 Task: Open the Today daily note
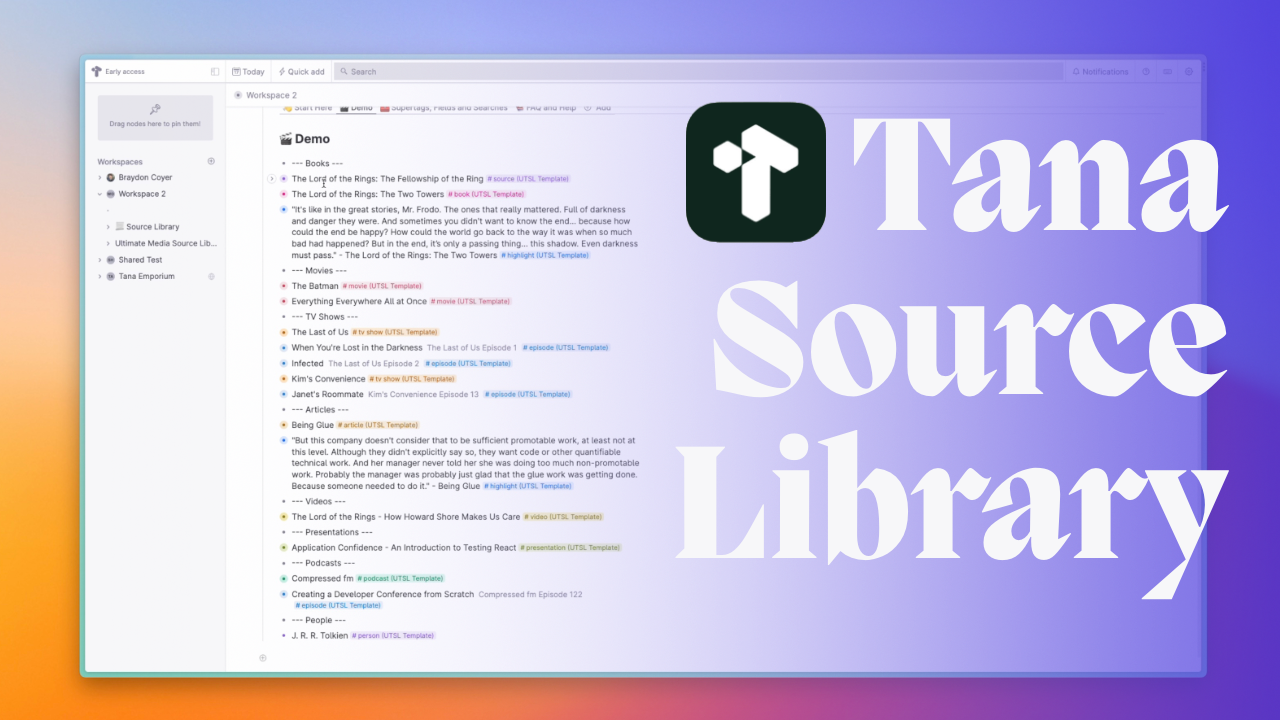(x=248, y=72)
